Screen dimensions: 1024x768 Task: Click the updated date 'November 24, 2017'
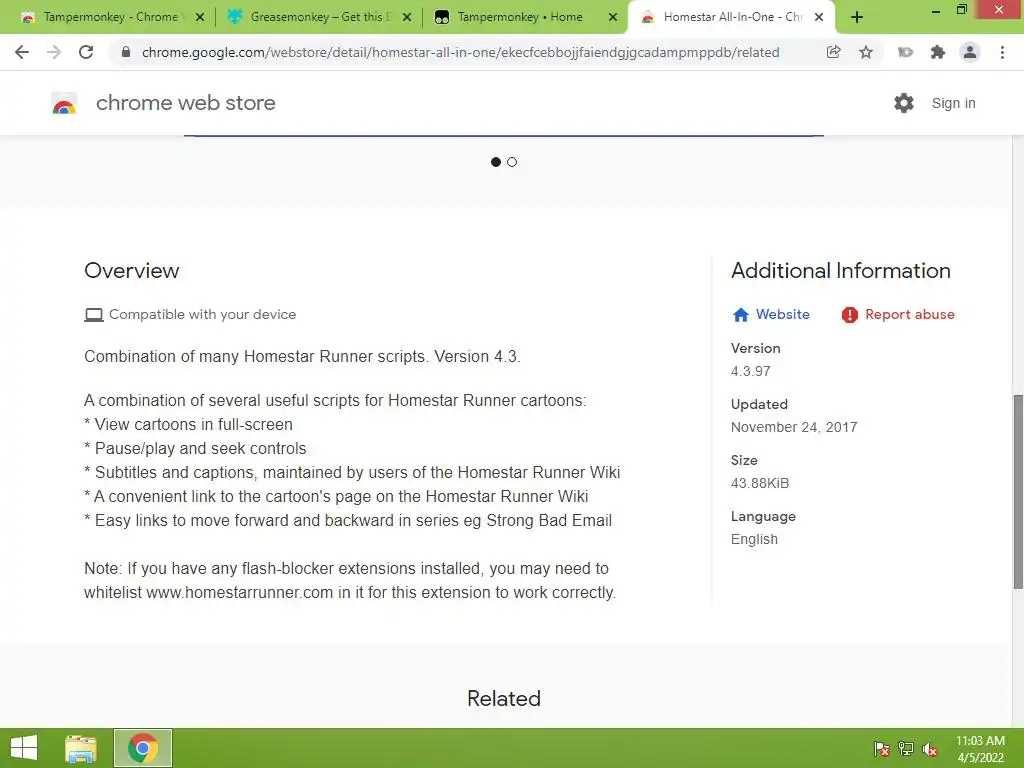[793, 427]
